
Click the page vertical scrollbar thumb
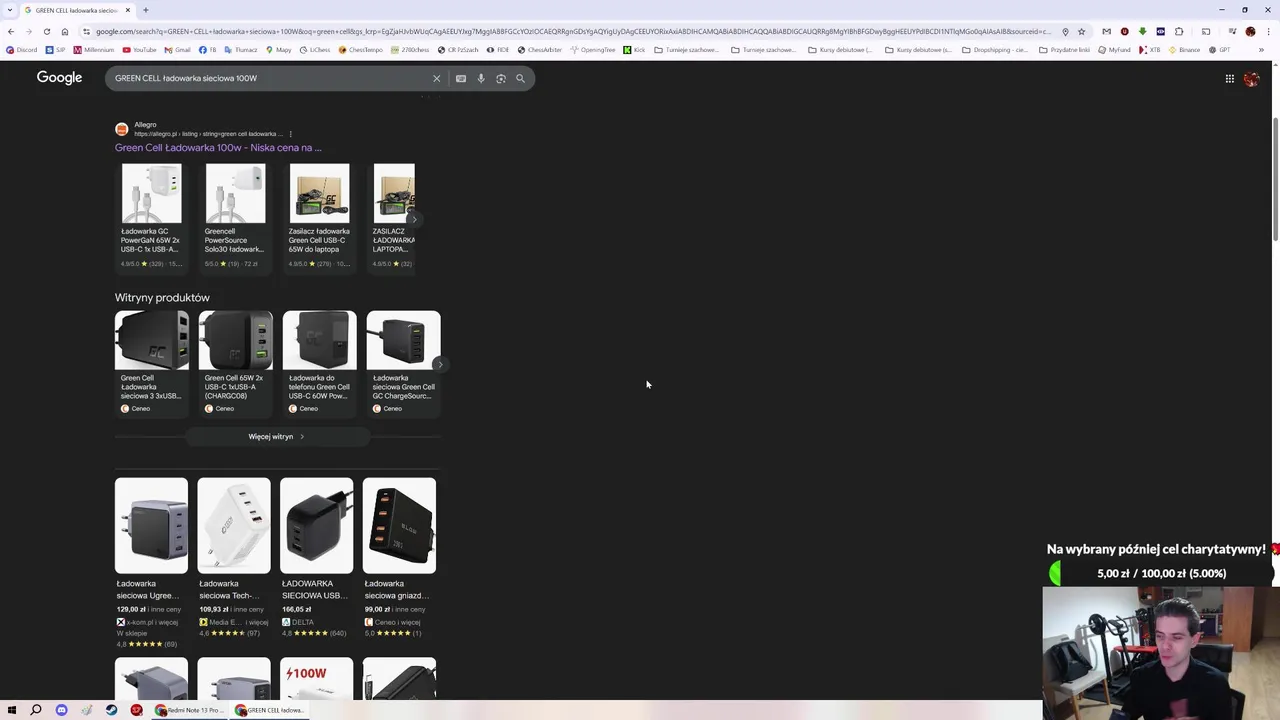coord(1275,178)
